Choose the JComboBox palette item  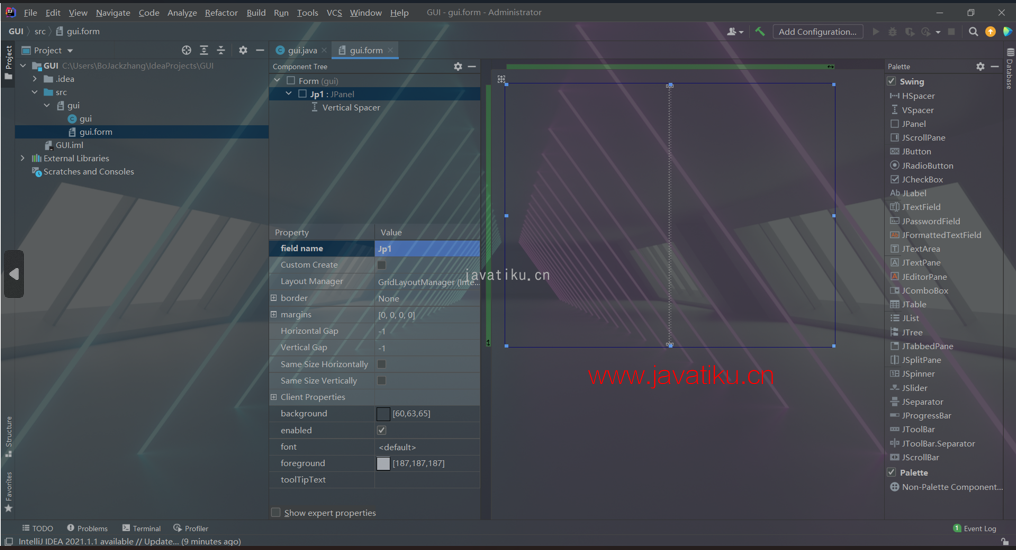924,291
